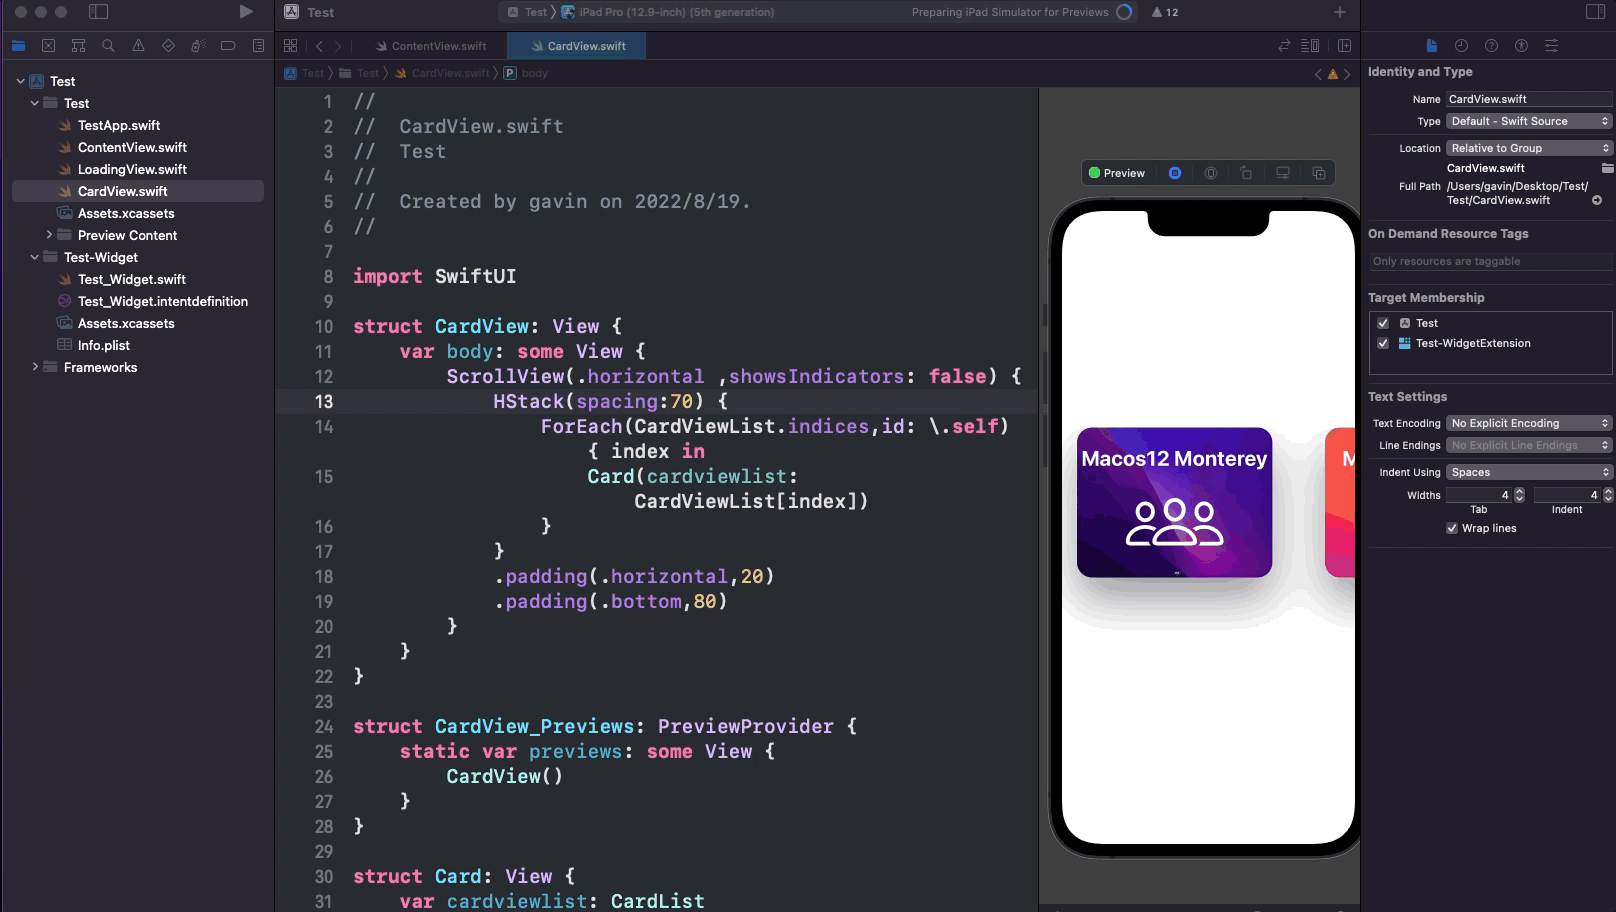Open the editor options lines icon
Screen dimensions: 1616x912
[1310, 46]
